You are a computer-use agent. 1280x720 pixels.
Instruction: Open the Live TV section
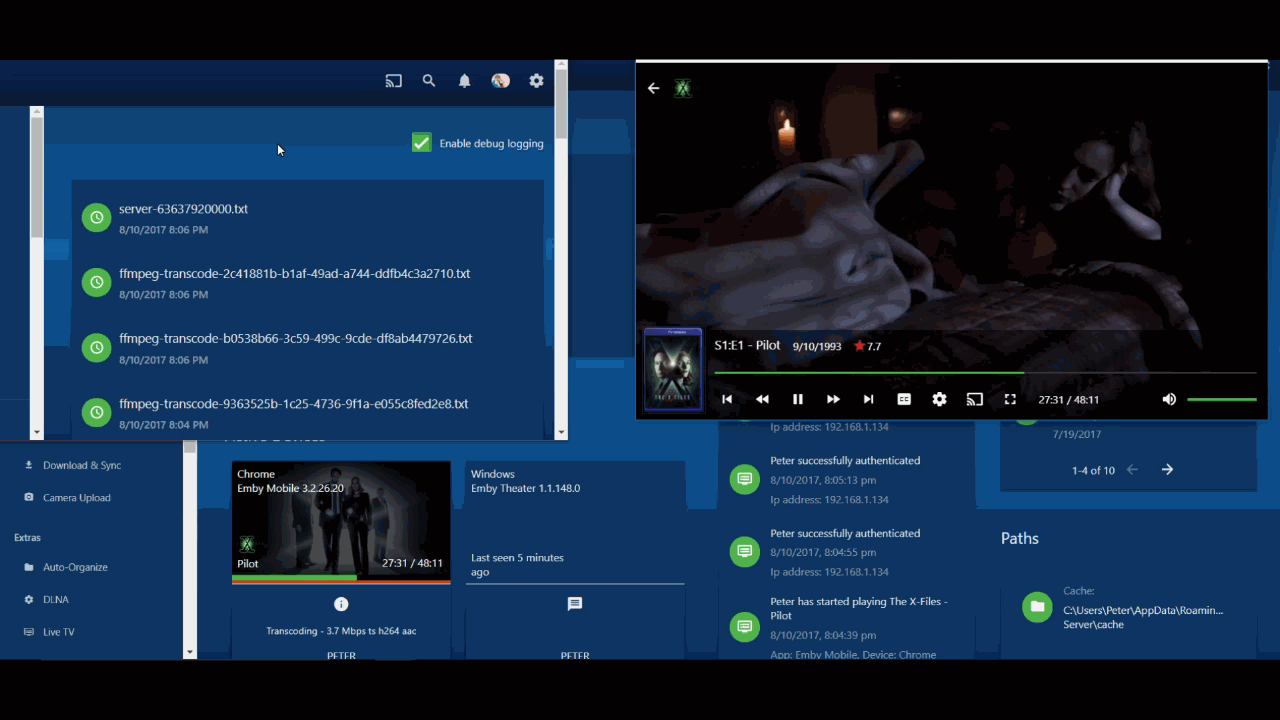pos(57,631)
